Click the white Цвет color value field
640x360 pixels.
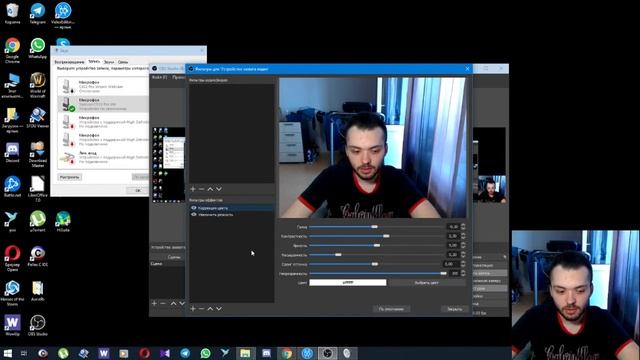(348, 282)
